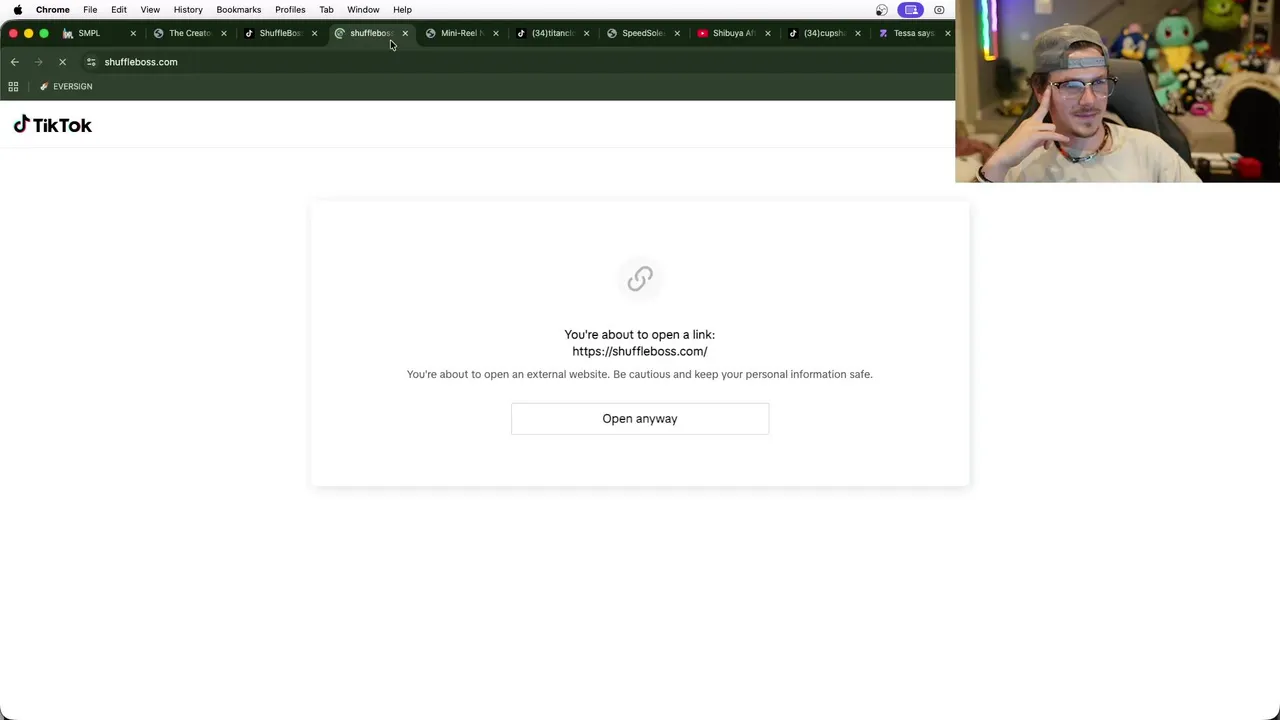Close the active shuffleboss tab

pyautogui.click(x=405, y=33)
